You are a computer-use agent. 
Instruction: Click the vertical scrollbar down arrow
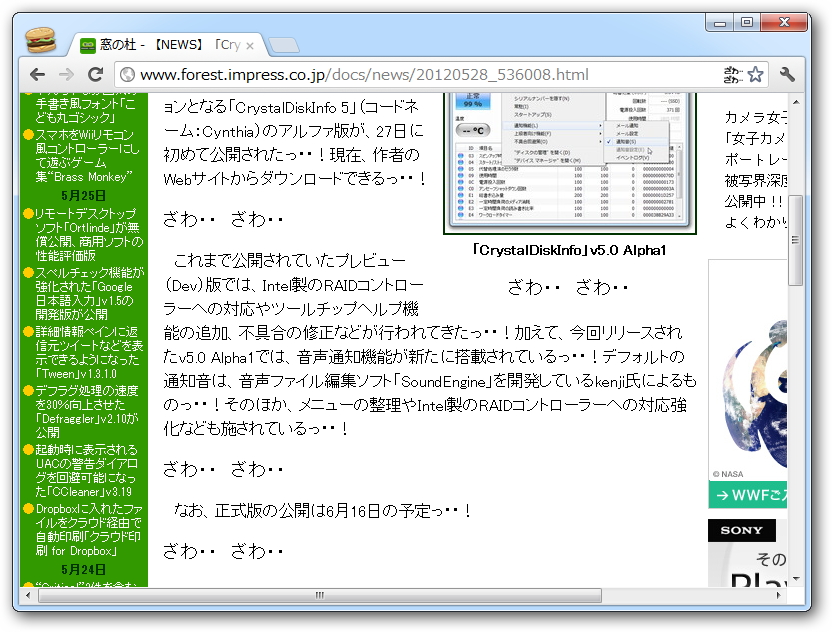pyautogui.click(x=795, y=578)
